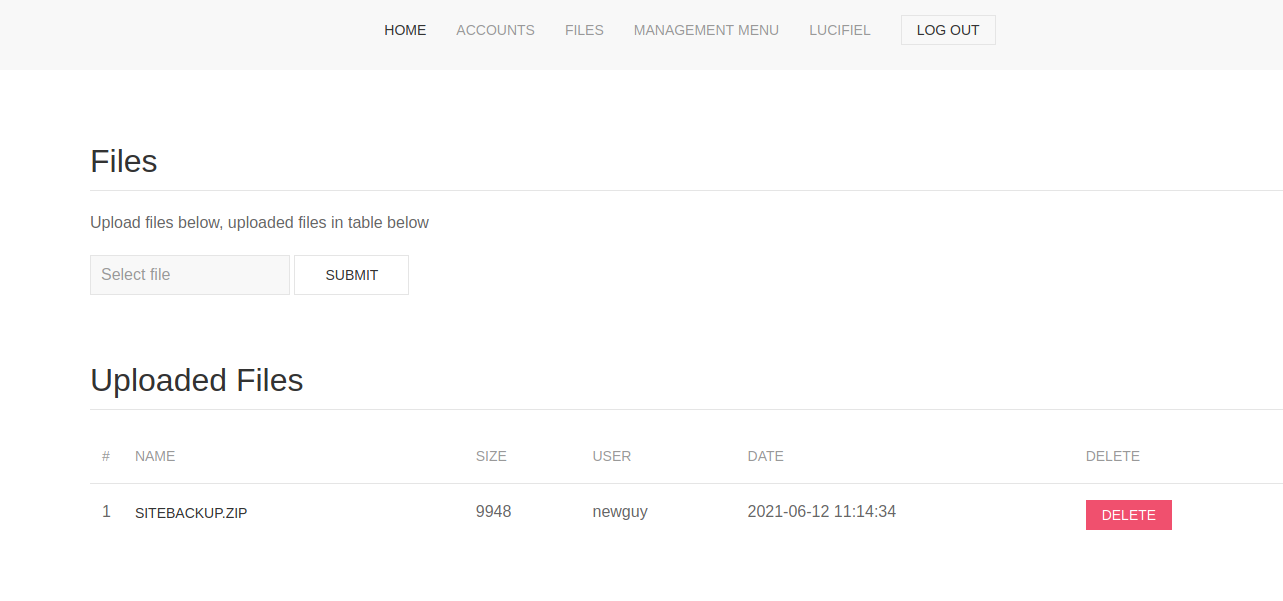Open the LUCIFIEL user link
This screenshot has height=601, width=1283.
click(840, 30)
